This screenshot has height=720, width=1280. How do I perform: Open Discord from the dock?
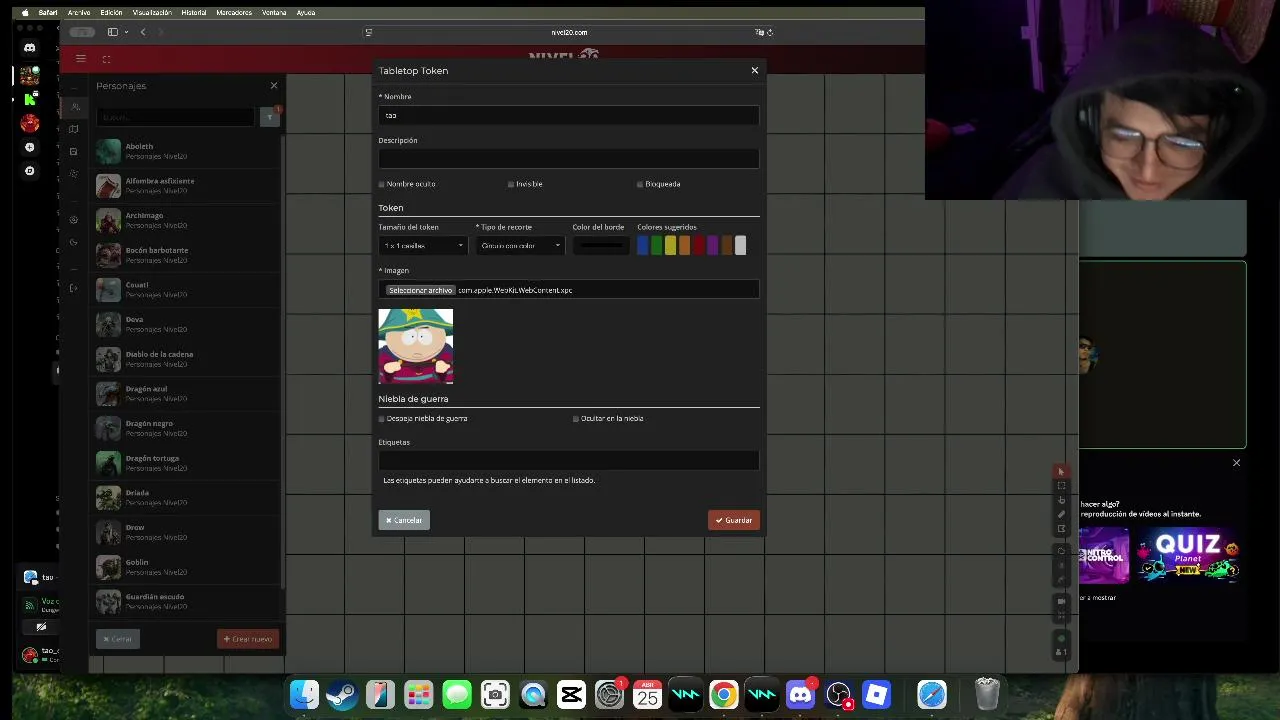coord(800,694)
